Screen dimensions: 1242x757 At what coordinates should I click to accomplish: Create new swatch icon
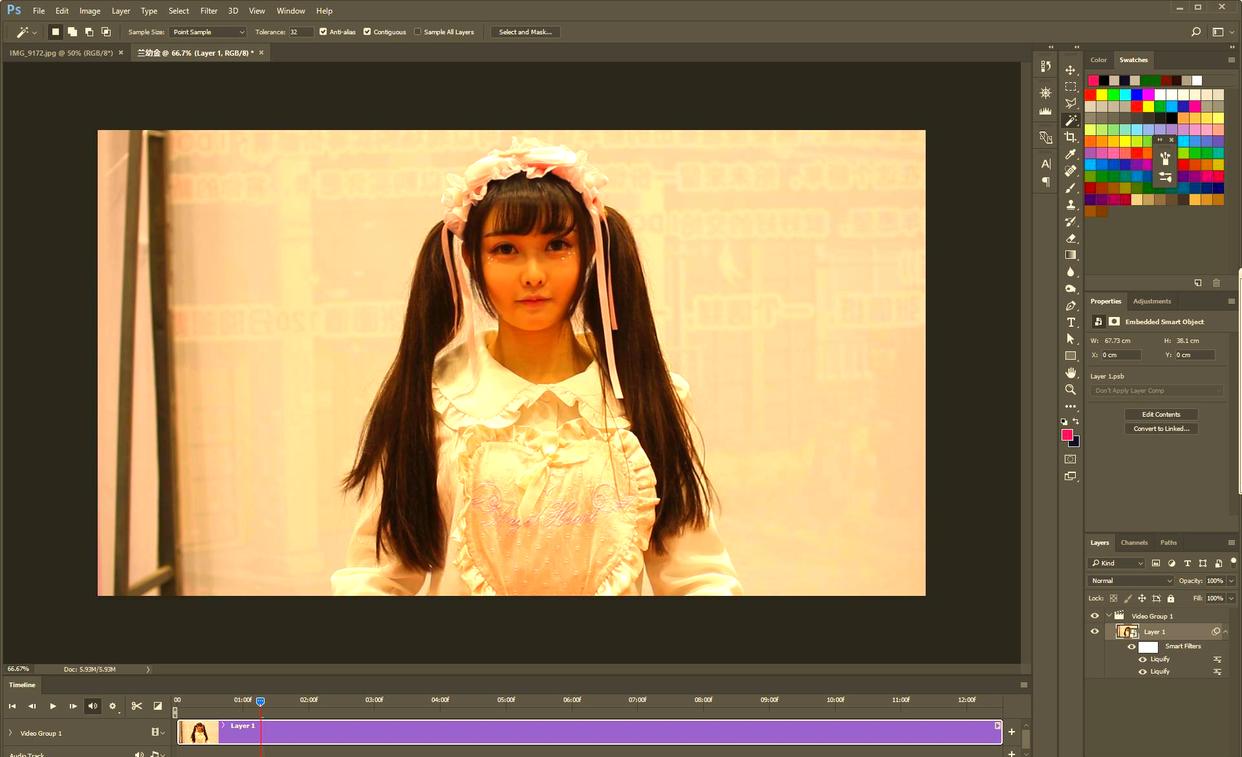1198,283
